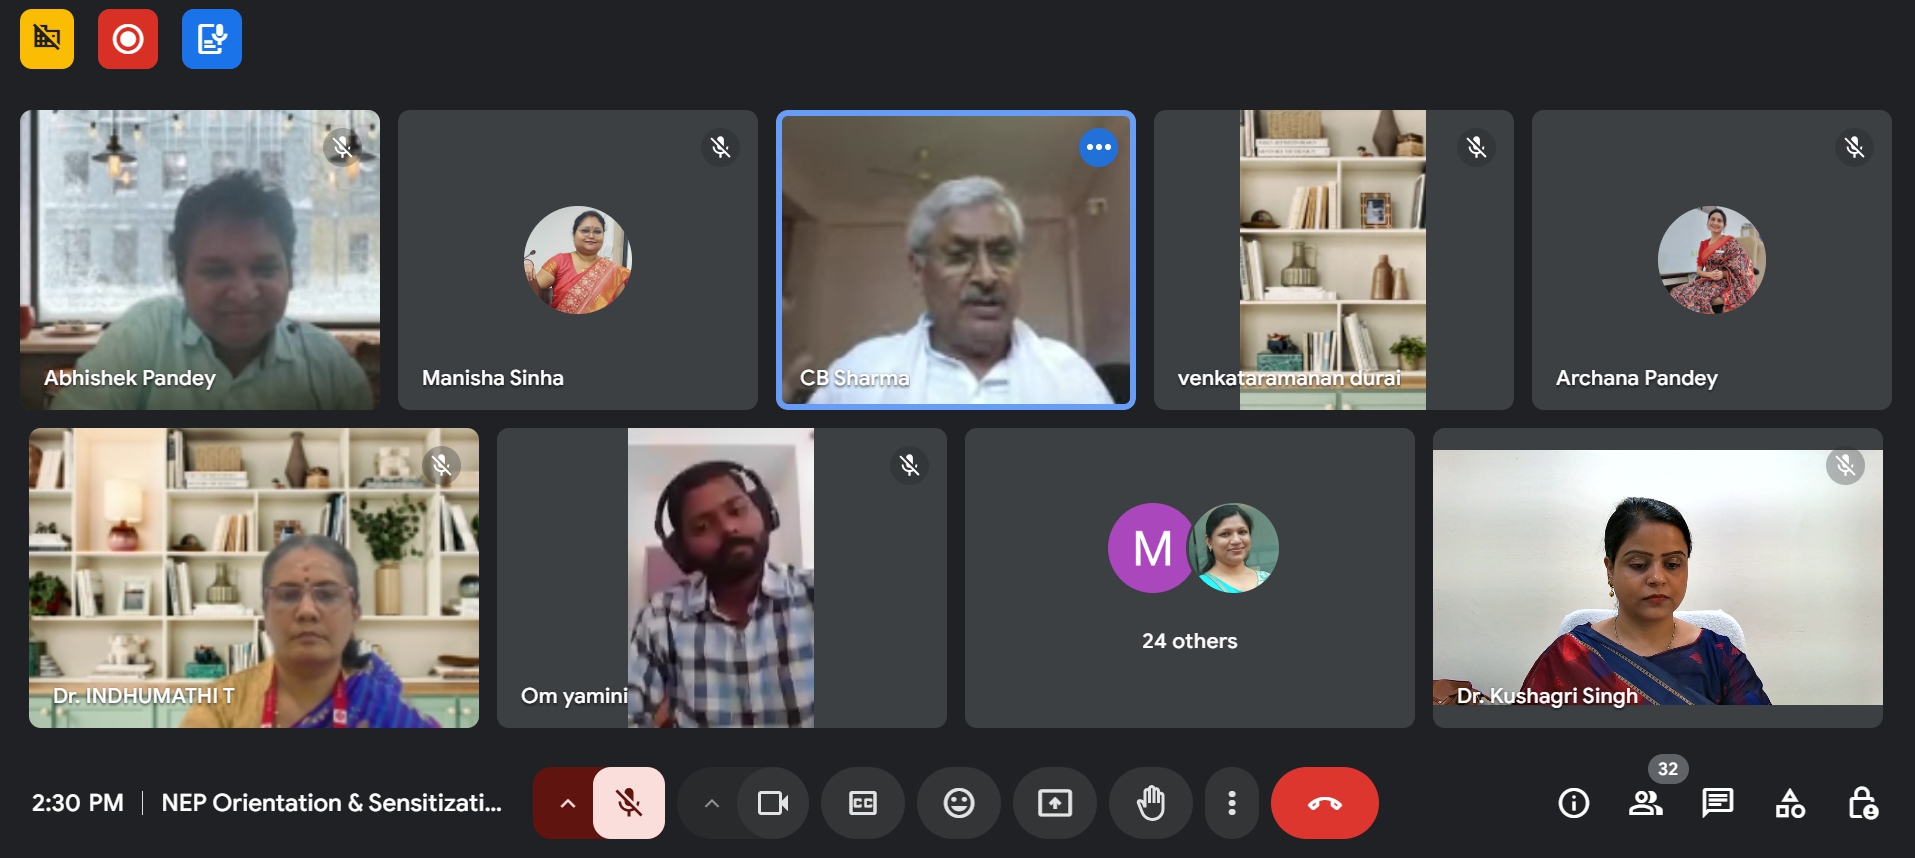The image size is (1915, 858).
Task: Toggle the microphone mute button
Action: coord(628,803)
